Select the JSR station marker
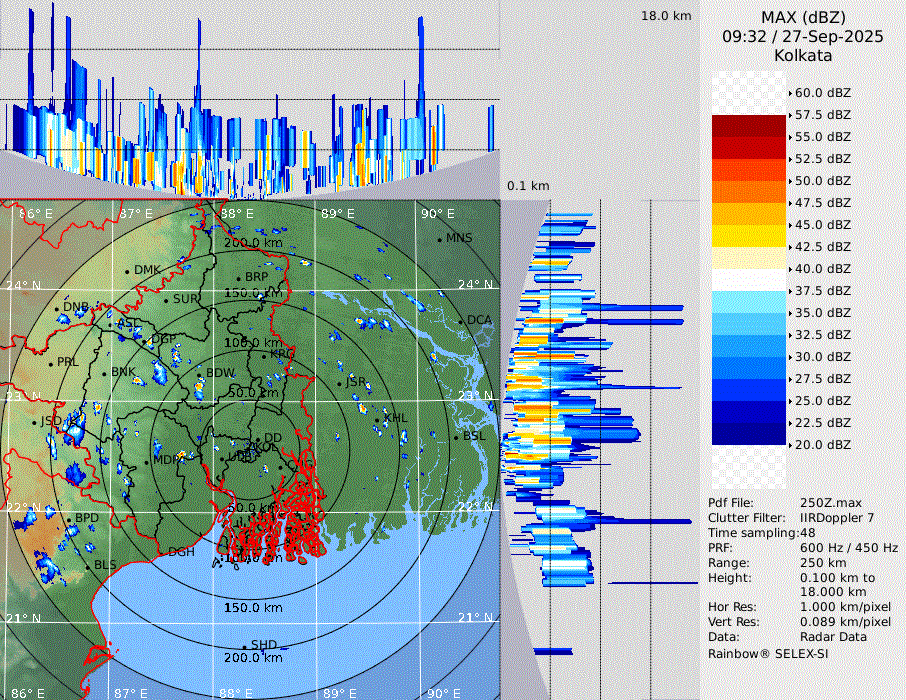The height and width of the screenshot is (700, 906). point(340,382)
